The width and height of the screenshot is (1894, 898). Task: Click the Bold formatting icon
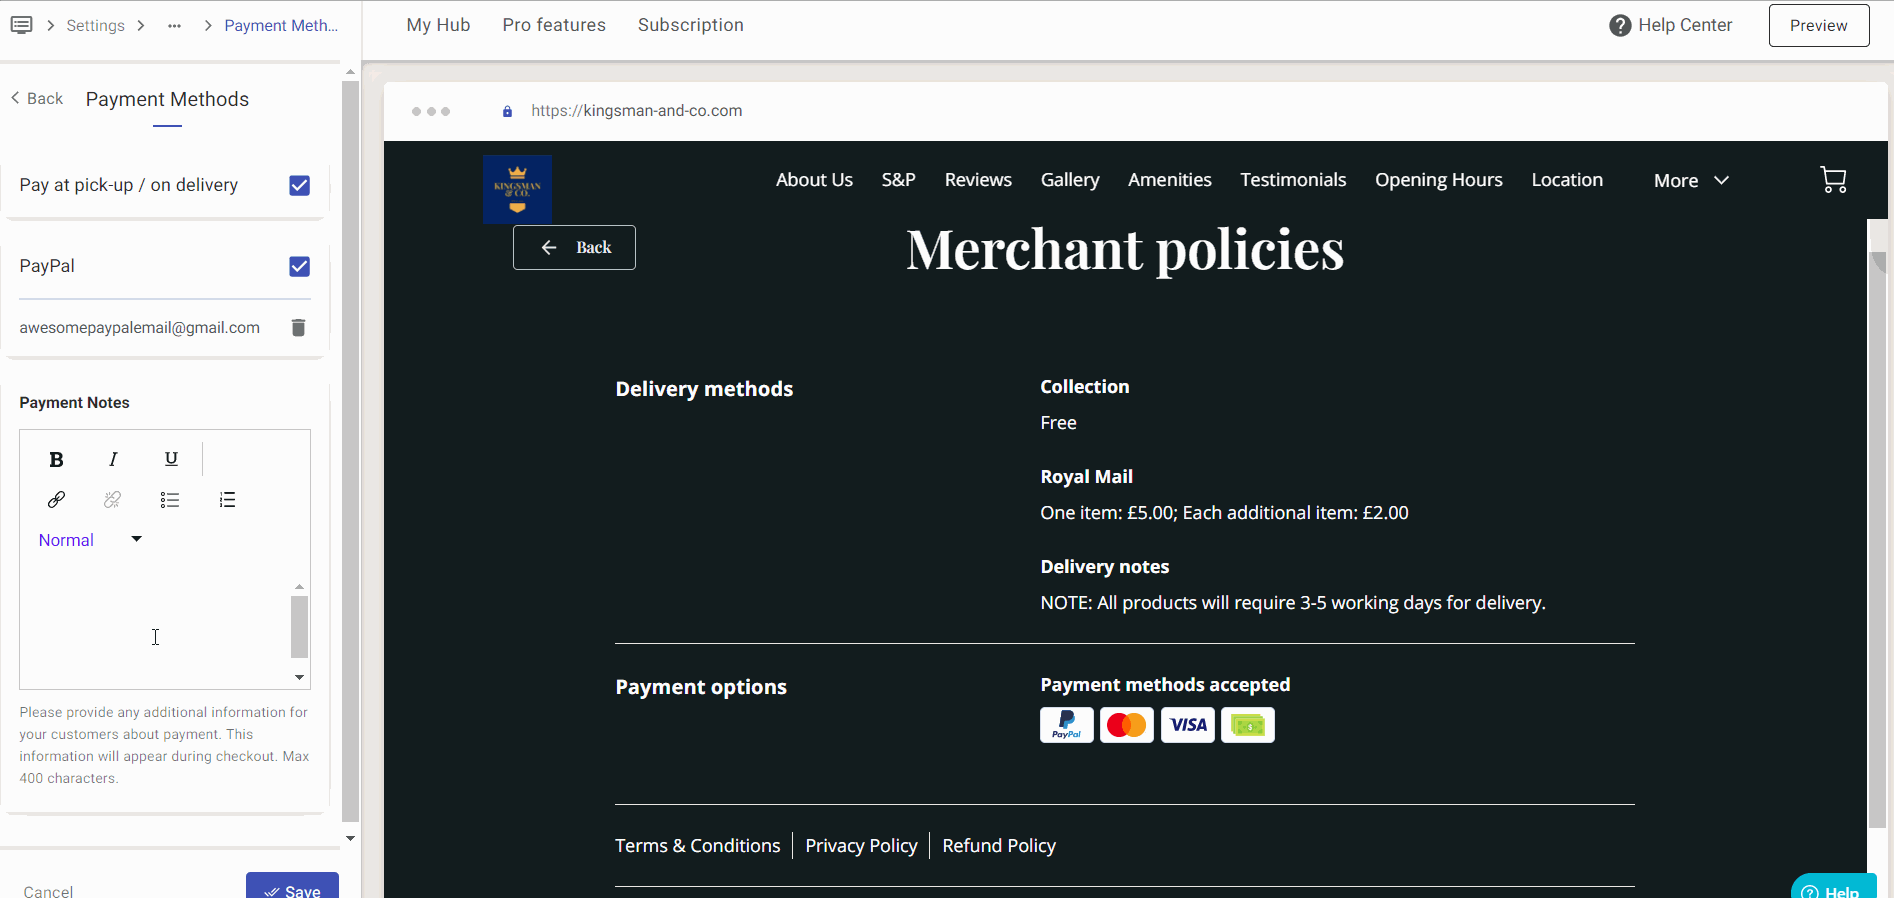(56, 459)
